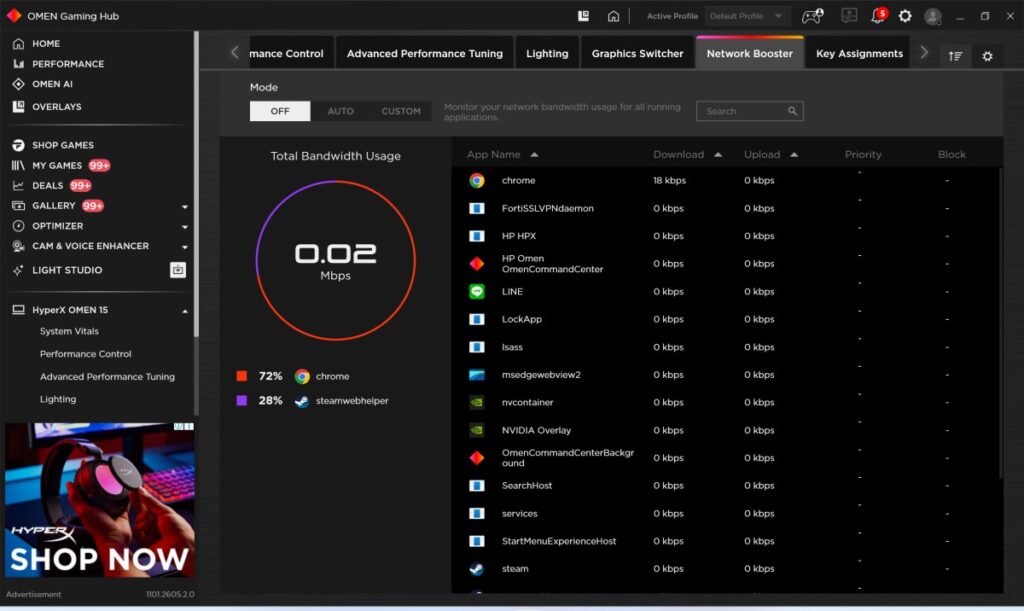The image size is (1024, 611).
Task: Click the NVIDIA Overlay icon
Action: point(477,430)
